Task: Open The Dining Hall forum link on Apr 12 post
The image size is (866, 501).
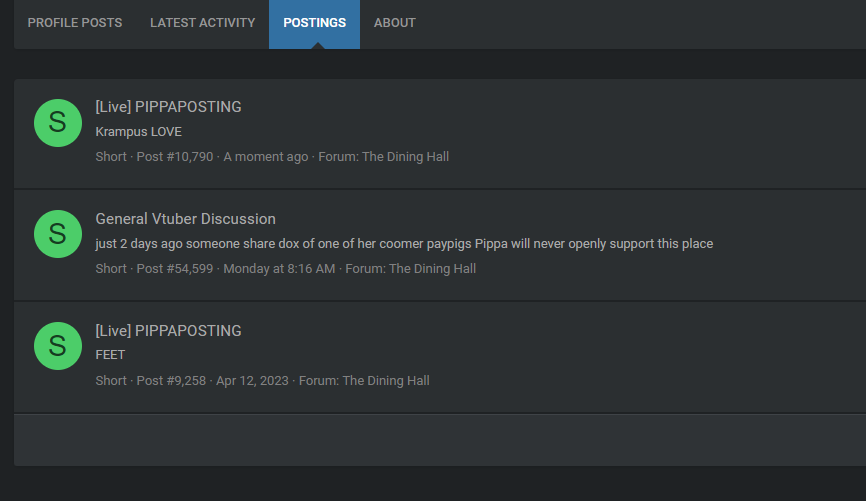Action: click(386, 381)
